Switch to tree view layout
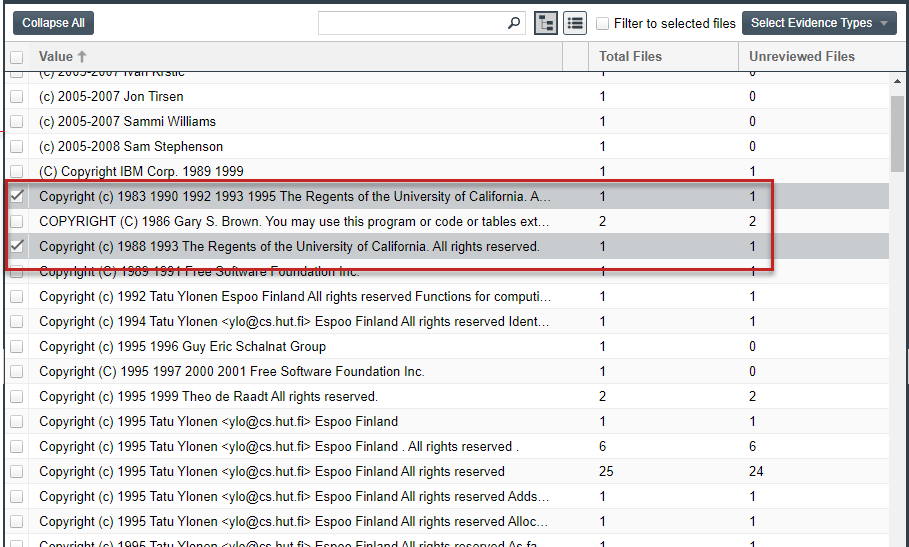The image size is (909, 547). click(546, 23)
